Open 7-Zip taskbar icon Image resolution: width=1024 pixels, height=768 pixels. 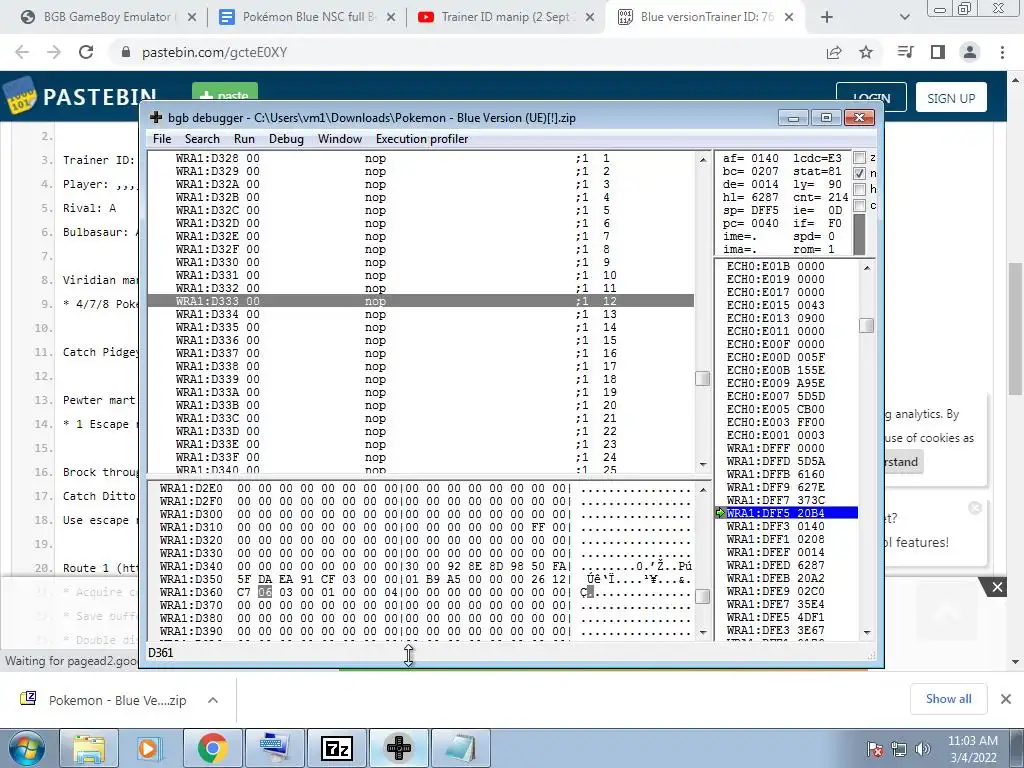tap(337, 748)
